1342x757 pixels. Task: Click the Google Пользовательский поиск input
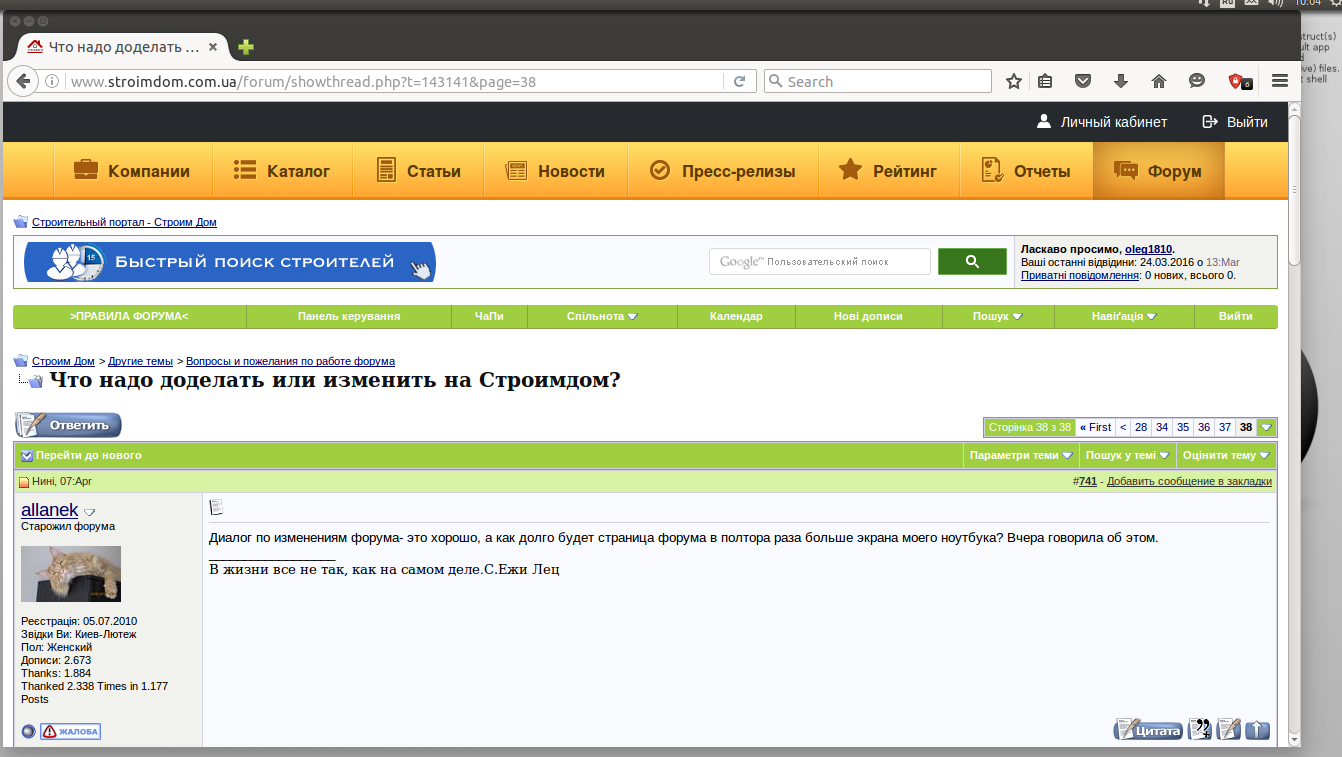(x=820, y=261)
